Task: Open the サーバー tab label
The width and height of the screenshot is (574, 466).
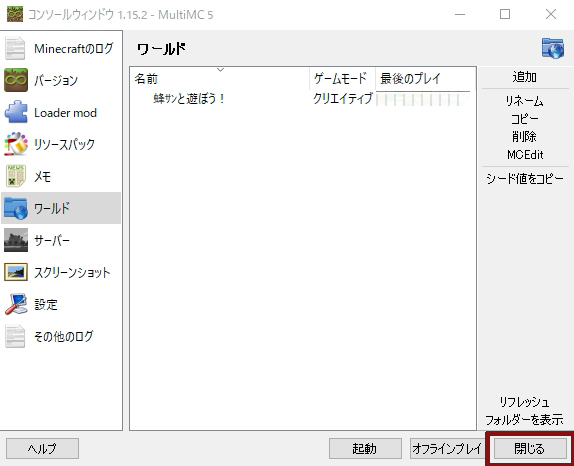Action: [x=52, y=241]
